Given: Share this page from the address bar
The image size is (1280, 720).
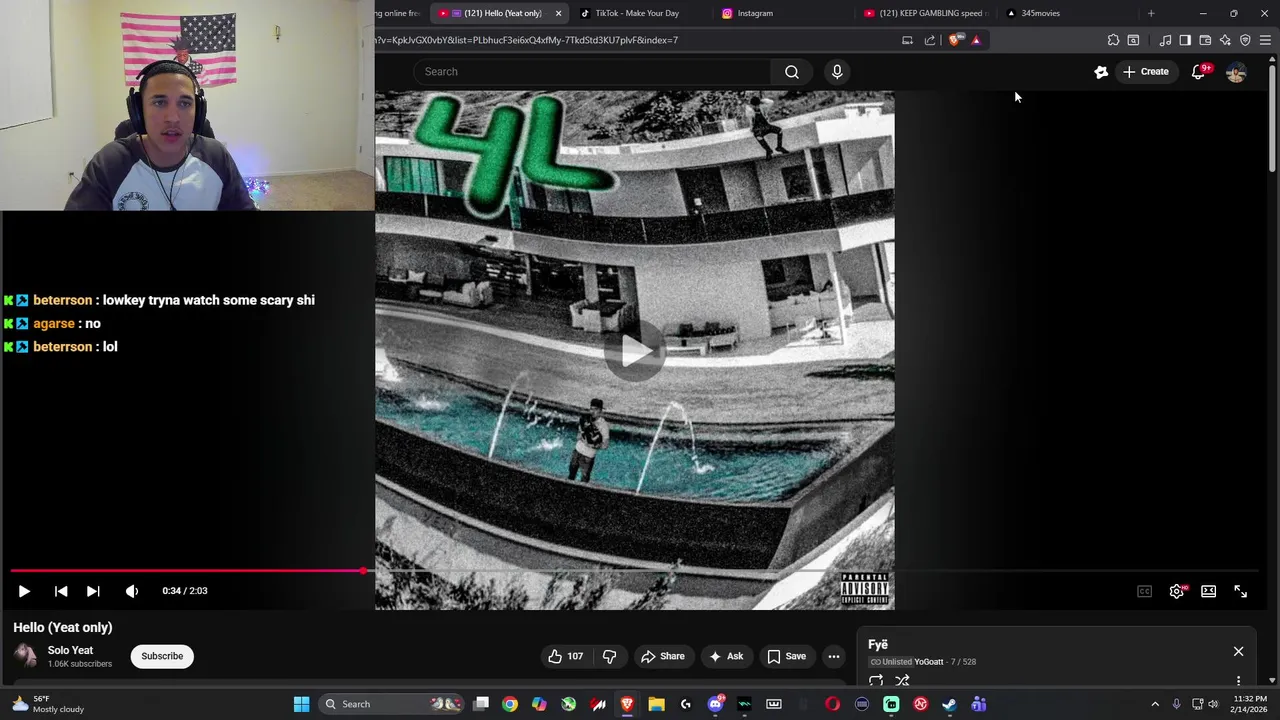Looking at the screenshot, I should click(x=930, y=40).
